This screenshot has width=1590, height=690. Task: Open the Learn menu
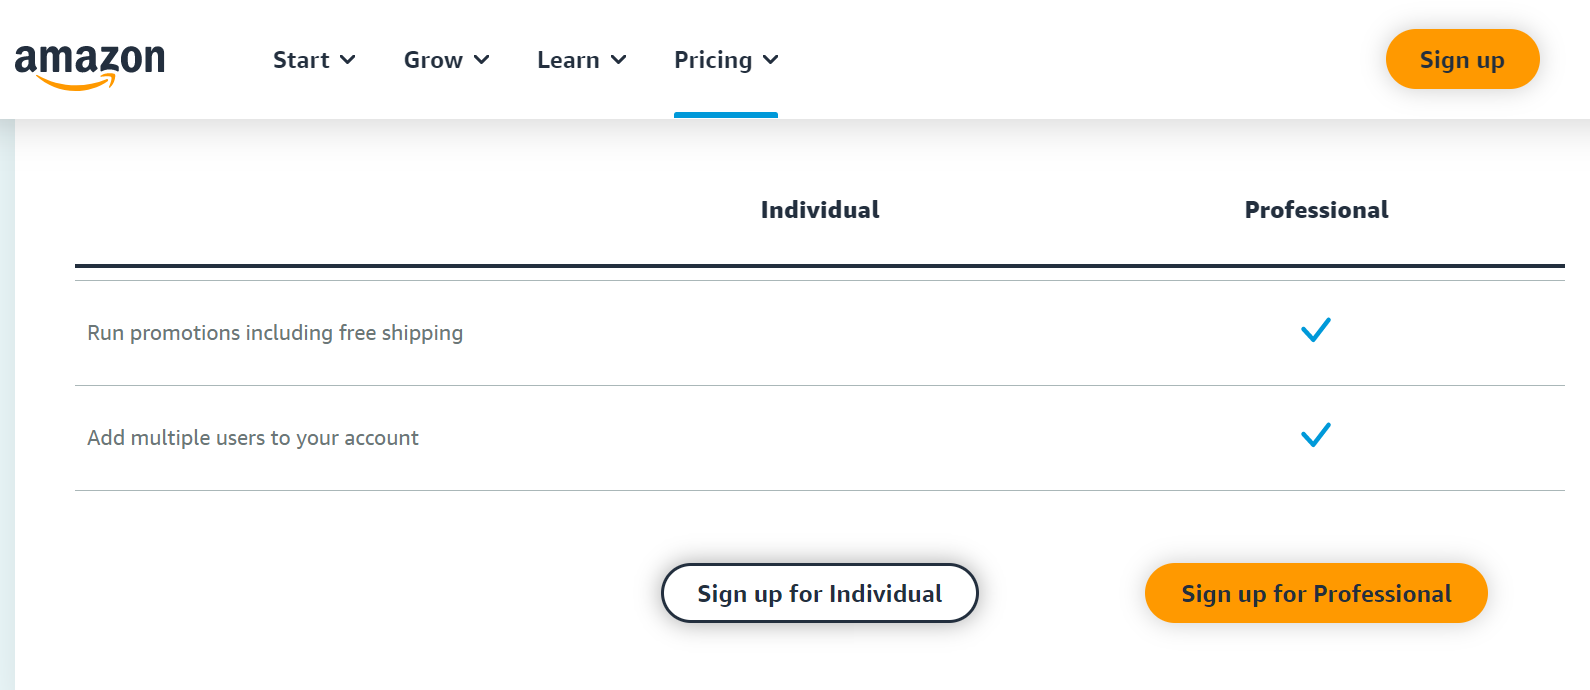[568, 60]
